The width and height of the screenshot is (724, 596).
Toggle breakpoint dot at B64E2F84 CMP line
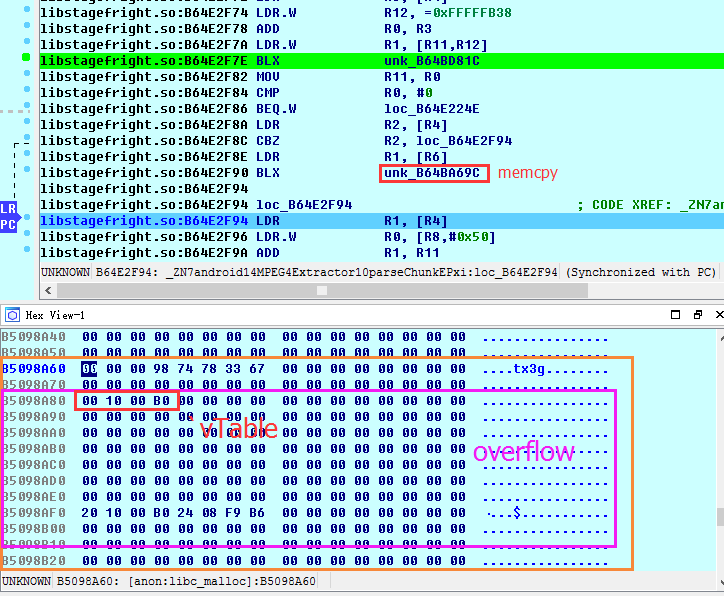pos(27,89)
